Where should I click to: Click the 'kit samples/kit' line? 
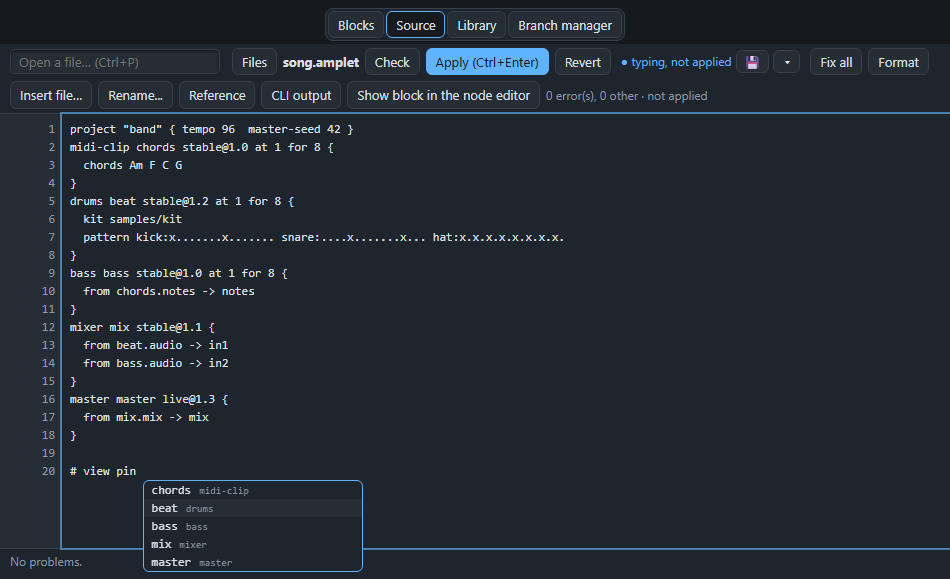point(133,219)
